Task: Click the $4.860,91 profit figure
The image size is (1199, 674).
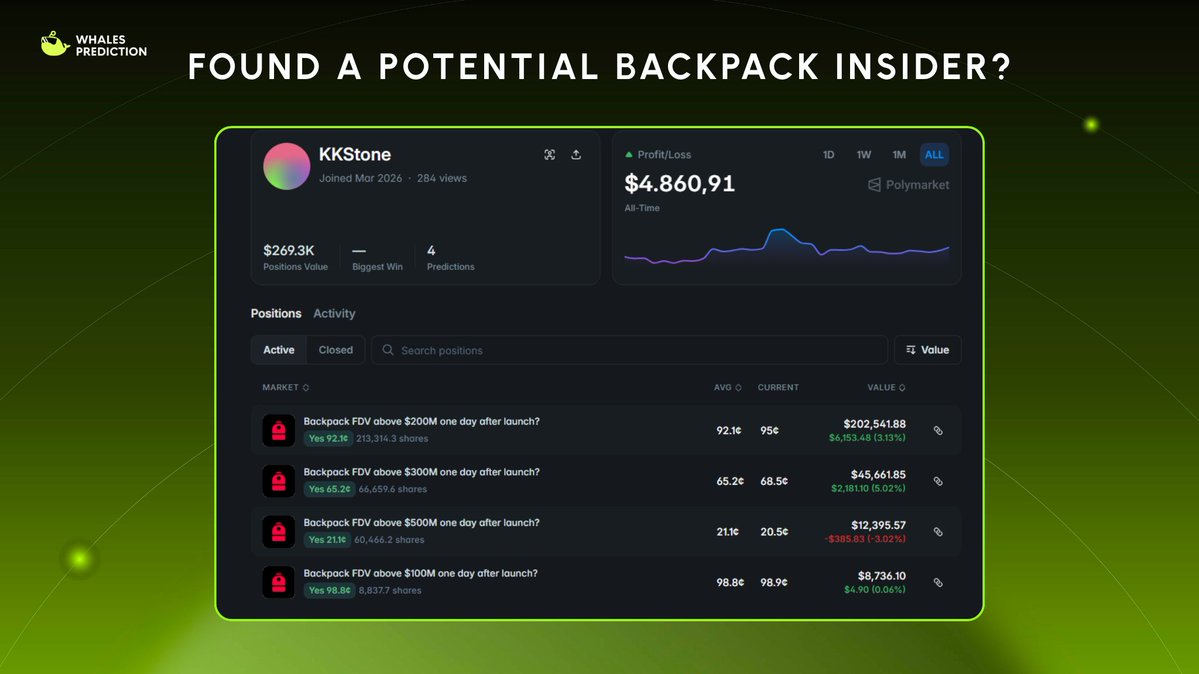Action: click(x=679, y=184)
